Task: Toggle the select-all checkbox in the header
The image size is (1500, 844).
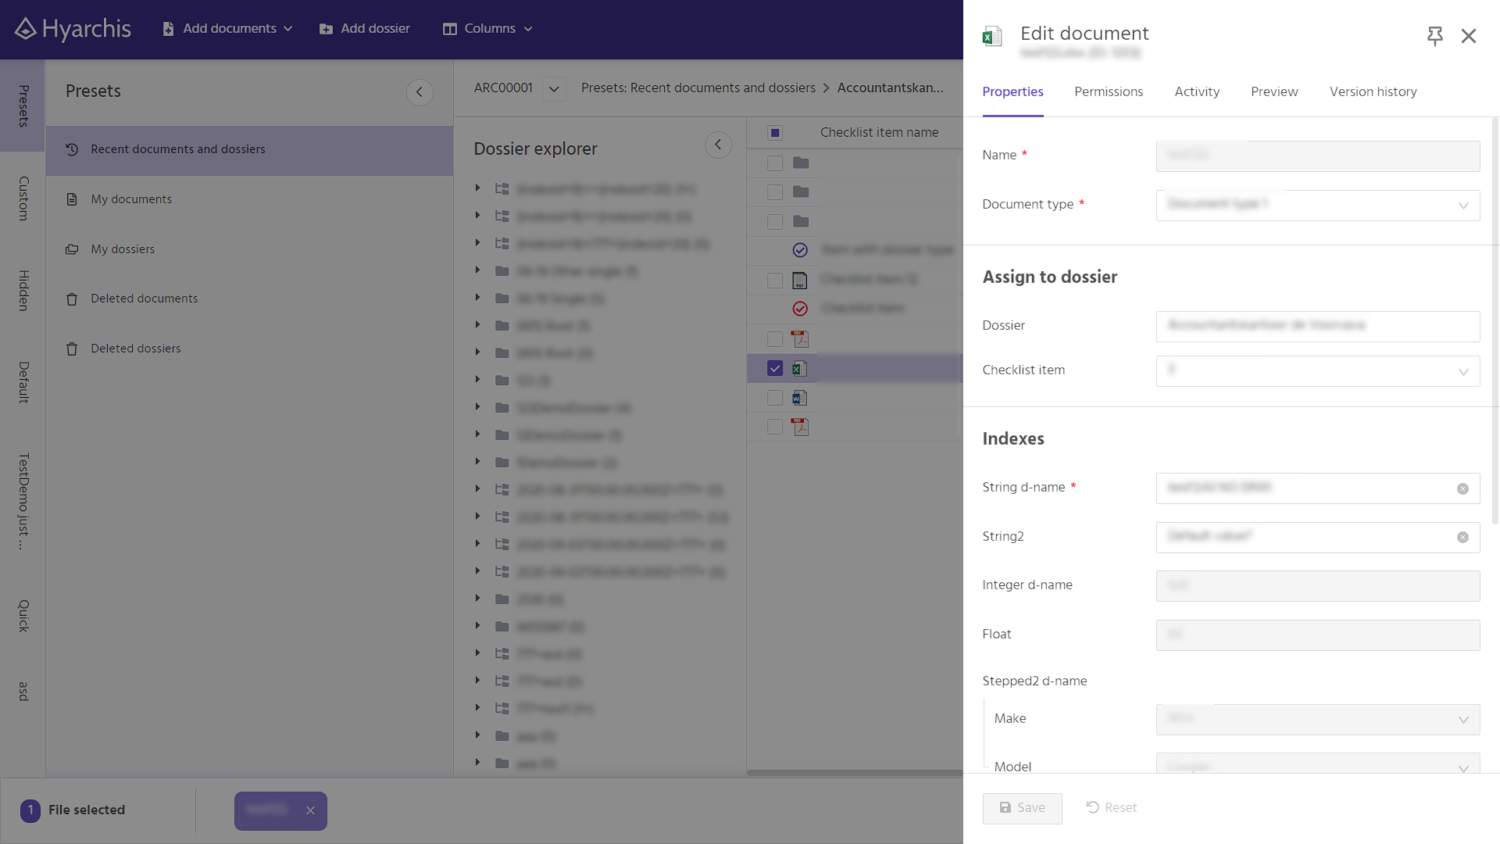Action: (773, 131)
